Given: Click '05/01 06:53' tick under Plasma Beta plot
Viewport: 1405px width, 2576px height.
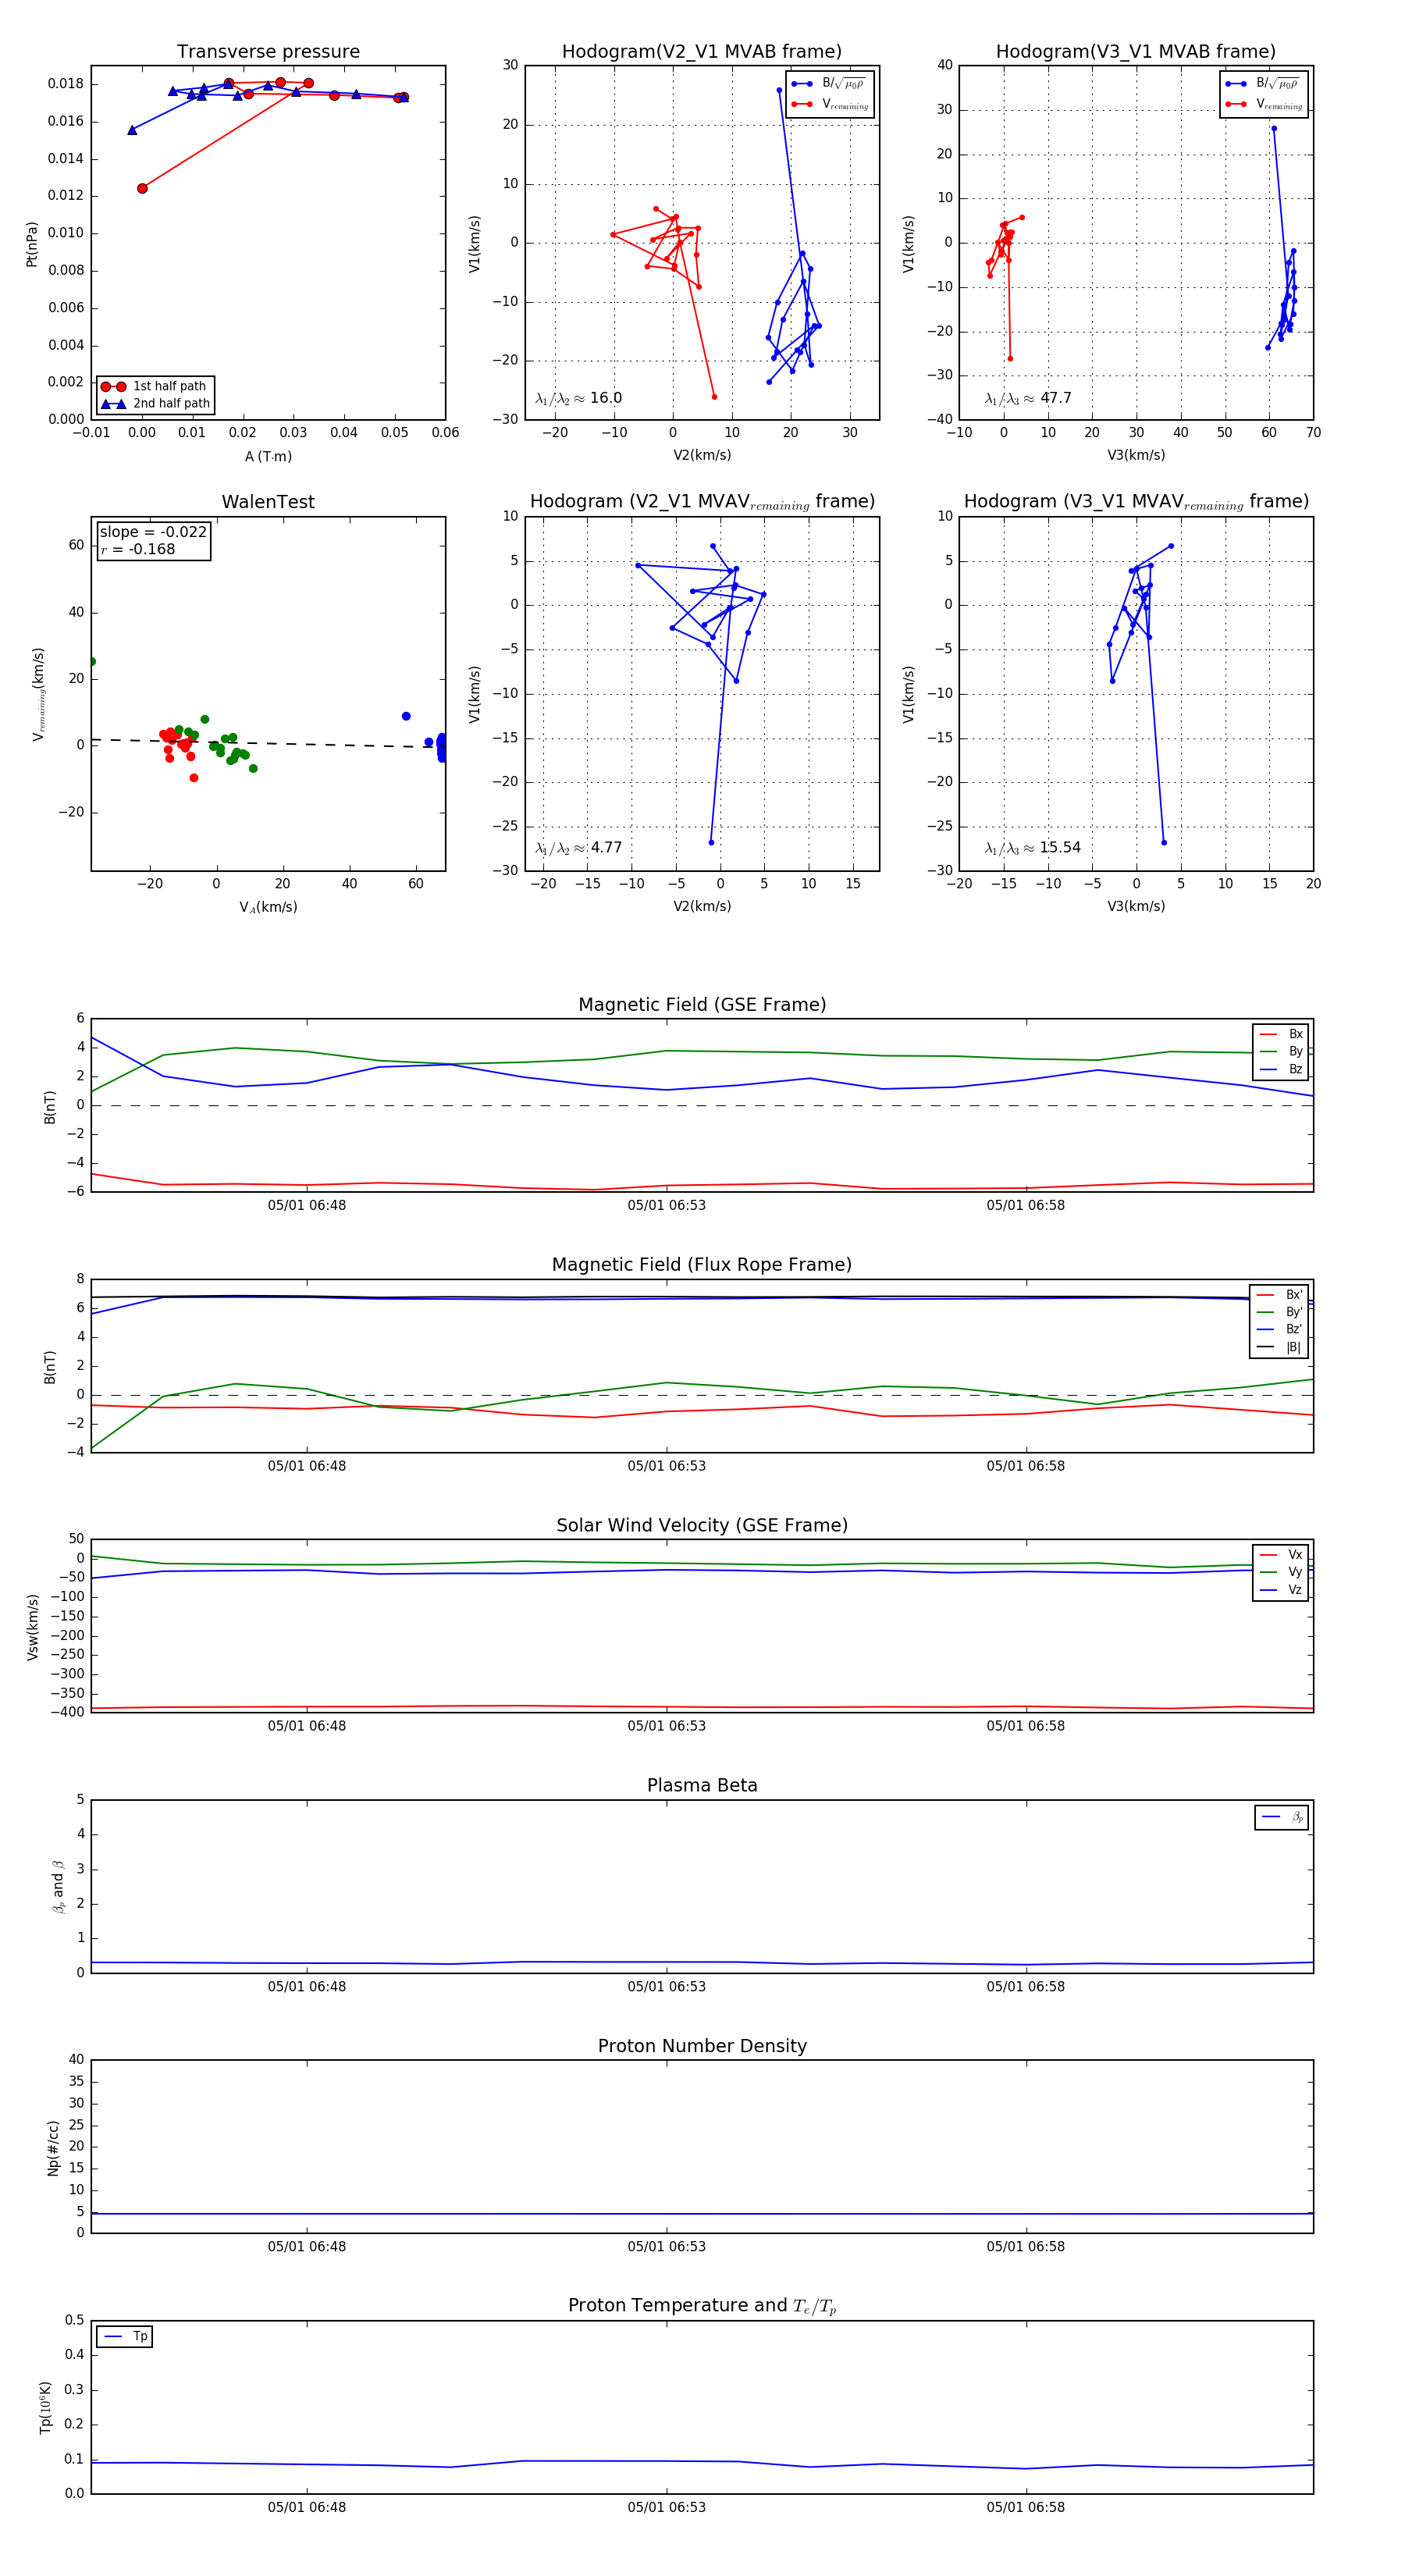Looking at the screenshot, I should click(667, 1986).
